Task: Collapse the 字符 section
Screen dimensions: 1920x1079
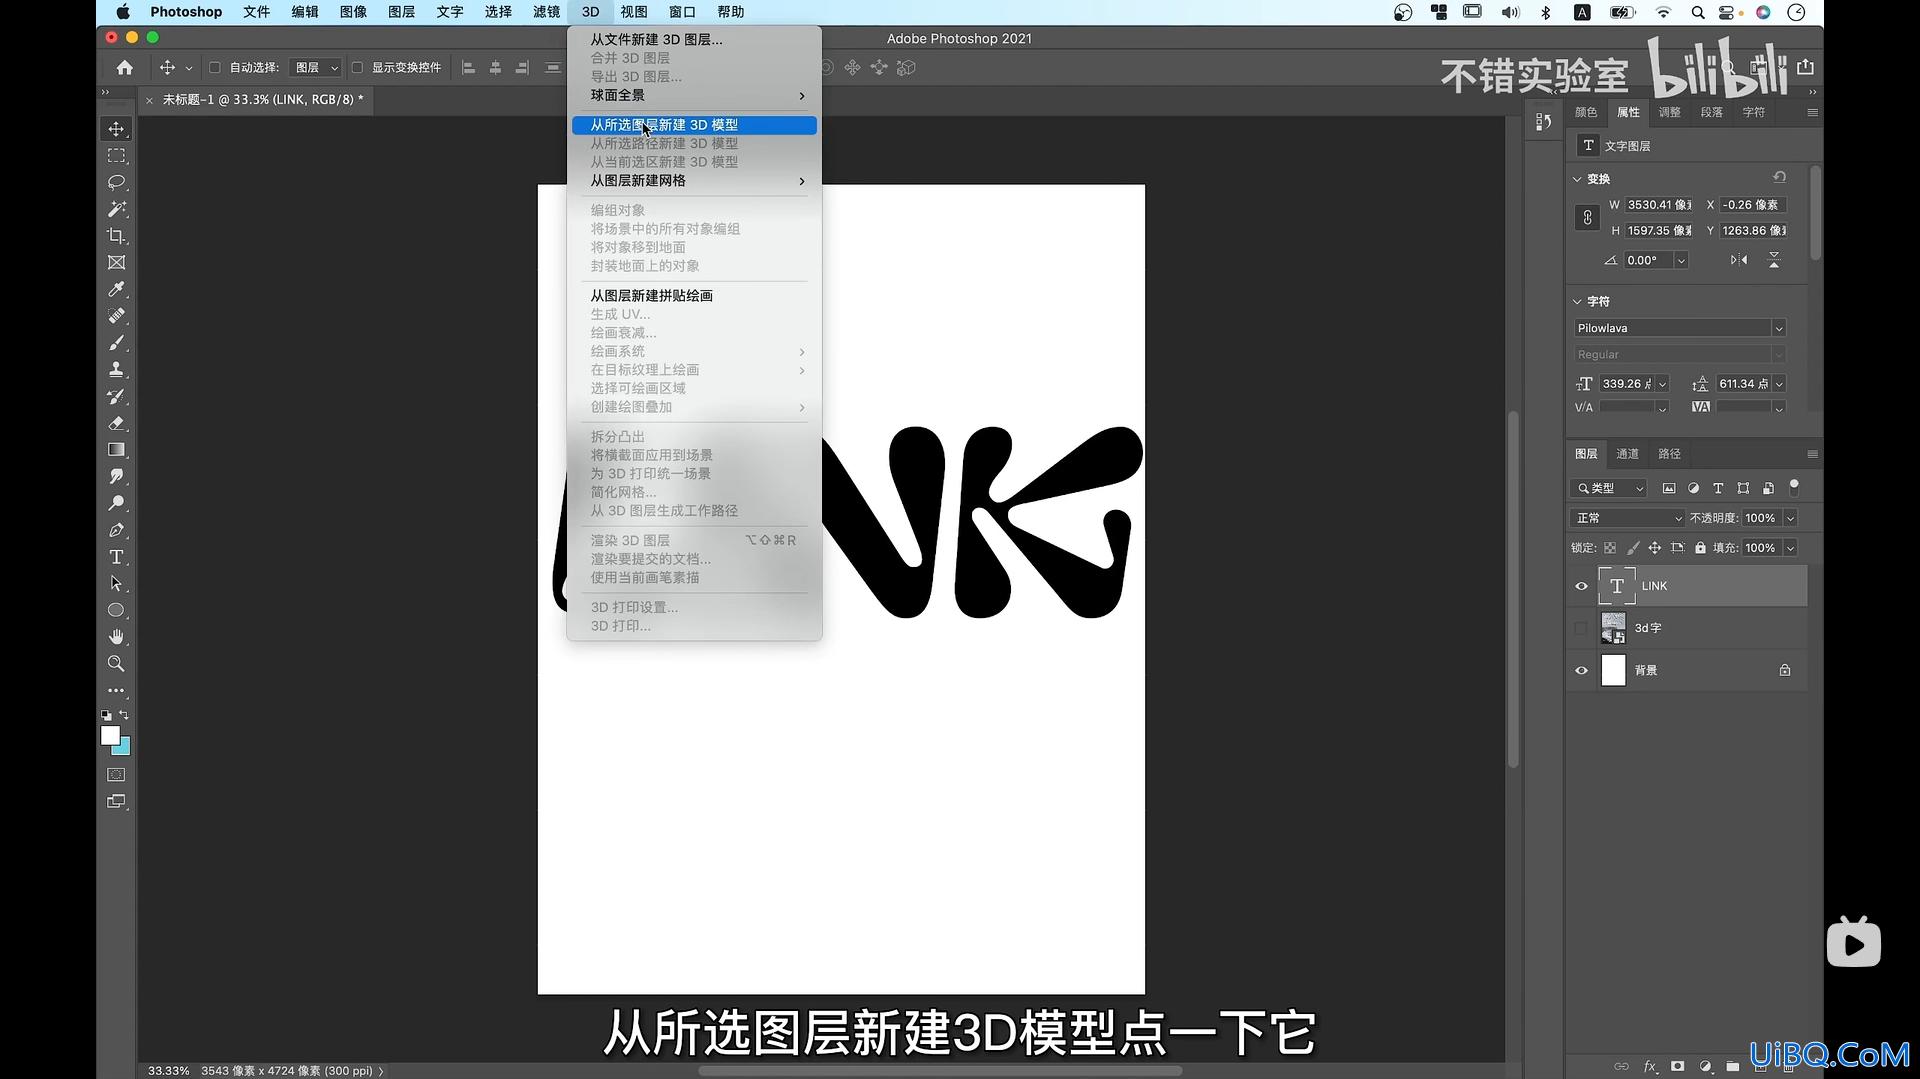Action: 1578,301
